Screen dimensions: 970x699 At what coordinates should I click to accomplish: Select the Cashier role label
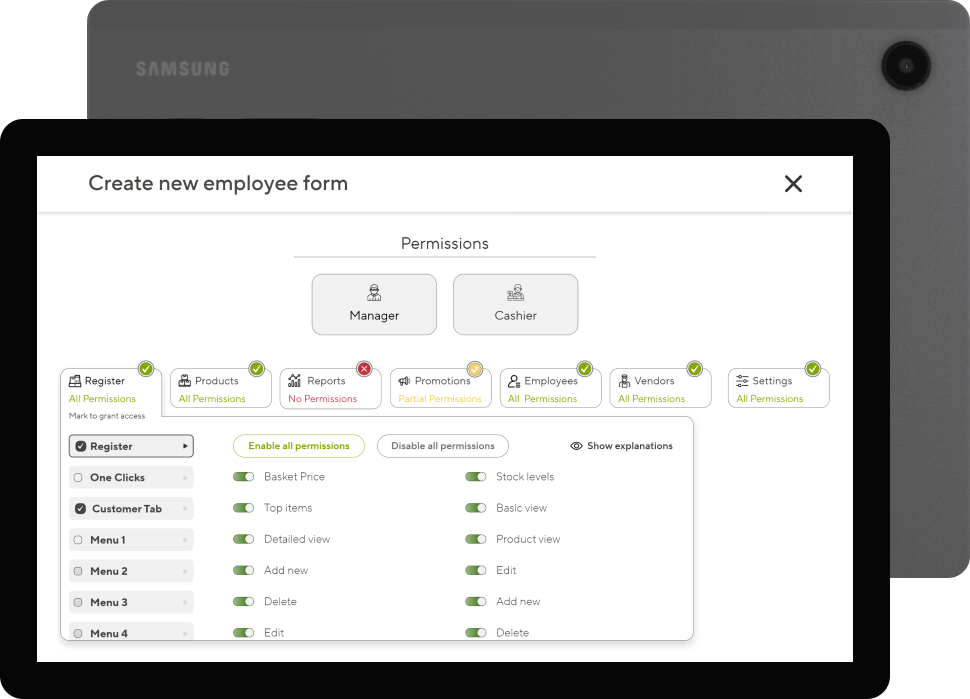[x=515, y=315]
